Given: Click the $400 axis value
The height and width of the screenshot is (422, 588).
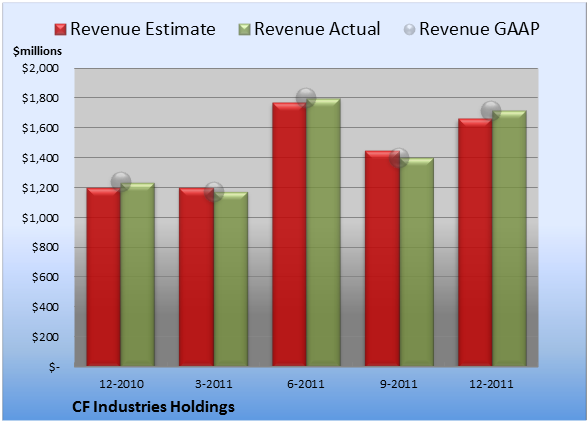Looking at the screenshot, I should point(45,307).
